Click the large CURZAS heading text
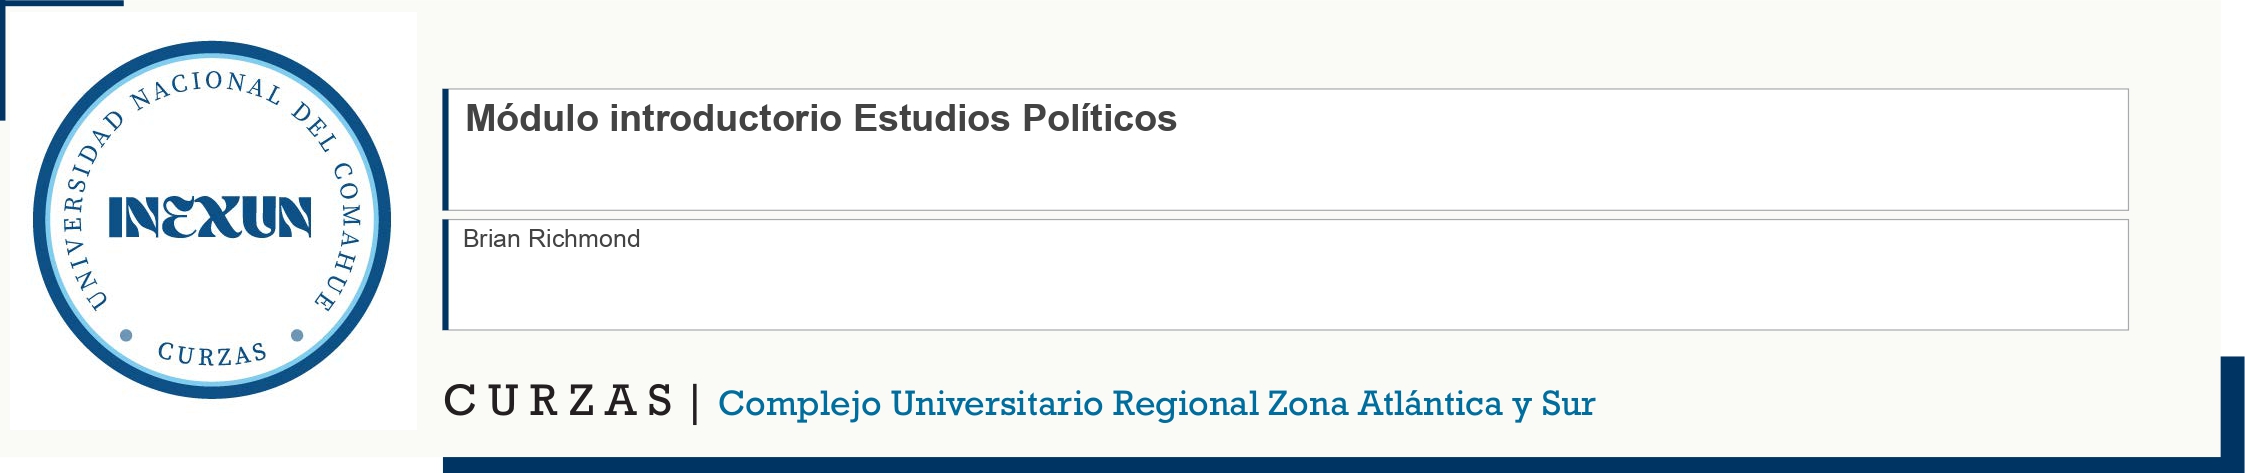The height and width of the screenshot is (473, 2245). pyautogui.click(x=558, y=402)
